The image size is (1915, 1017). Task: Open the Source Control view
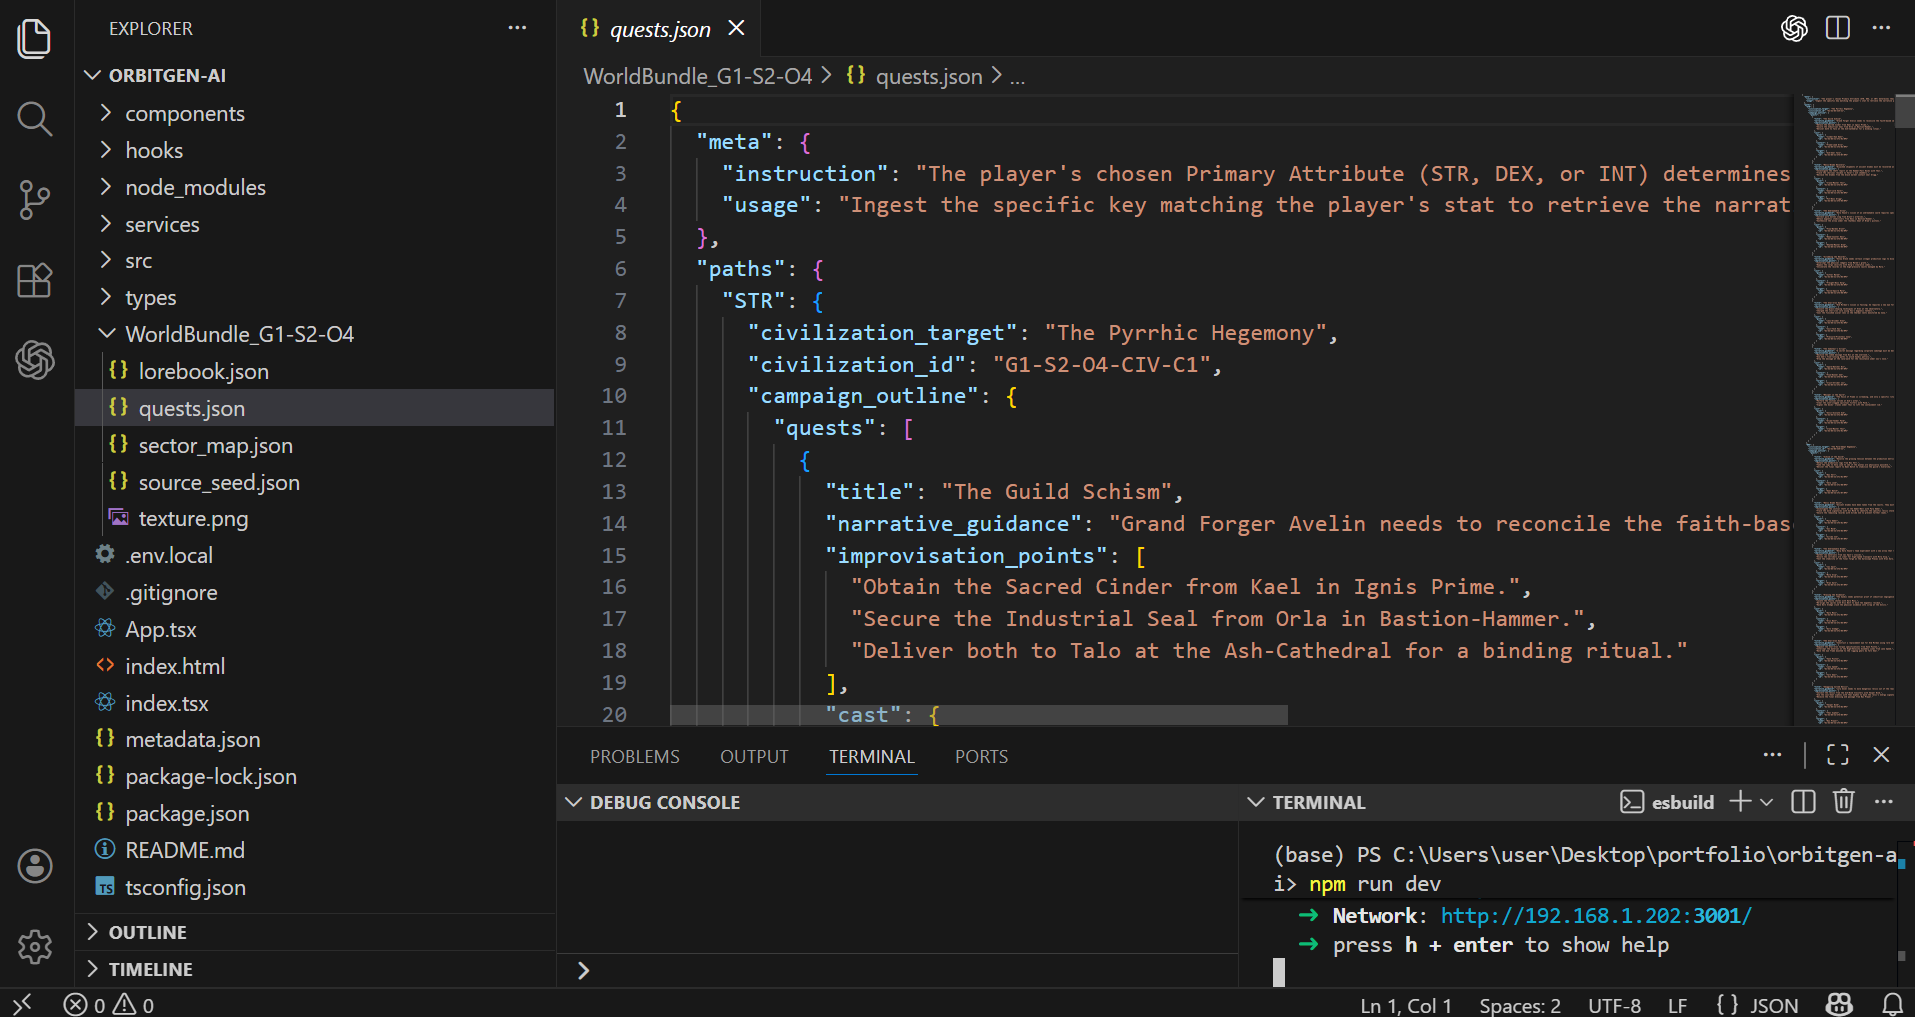tap(34, 200)
